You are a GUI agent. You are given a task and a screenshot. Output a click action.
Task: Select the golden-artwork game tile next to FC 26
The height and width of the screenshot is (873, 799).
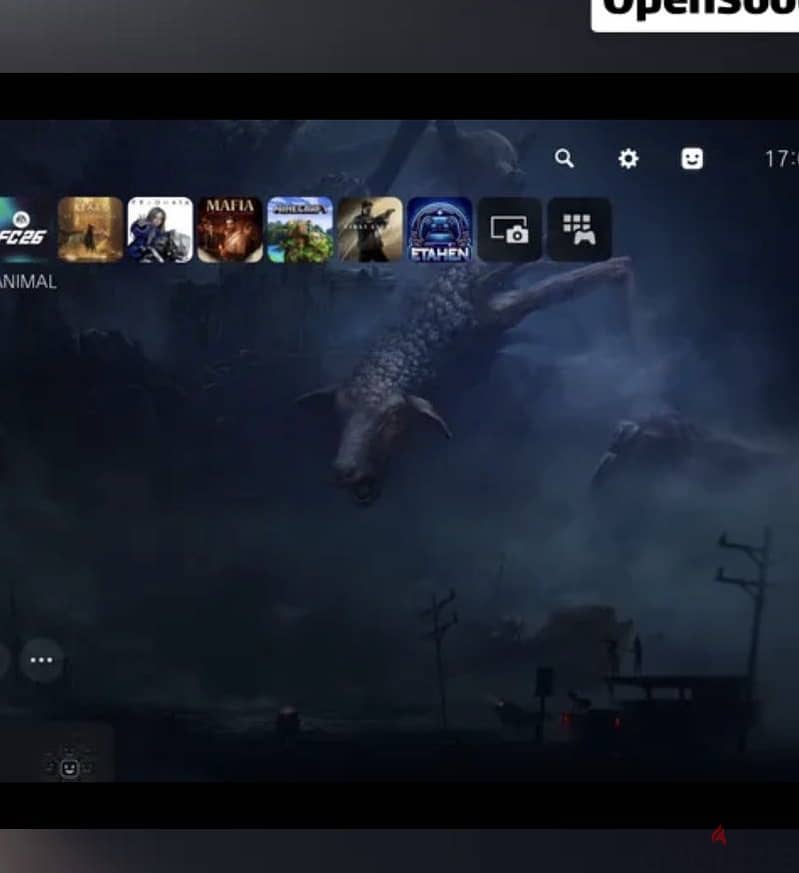[90, 229]
